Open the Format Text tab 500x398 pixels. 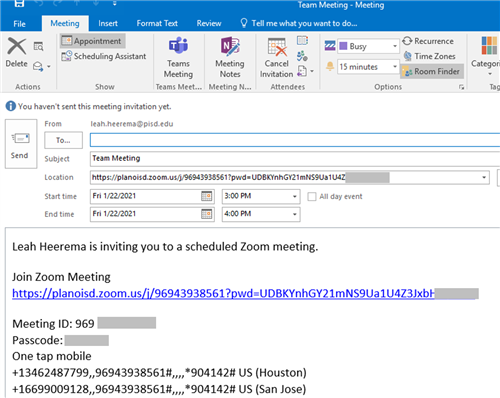click(157, 23)
